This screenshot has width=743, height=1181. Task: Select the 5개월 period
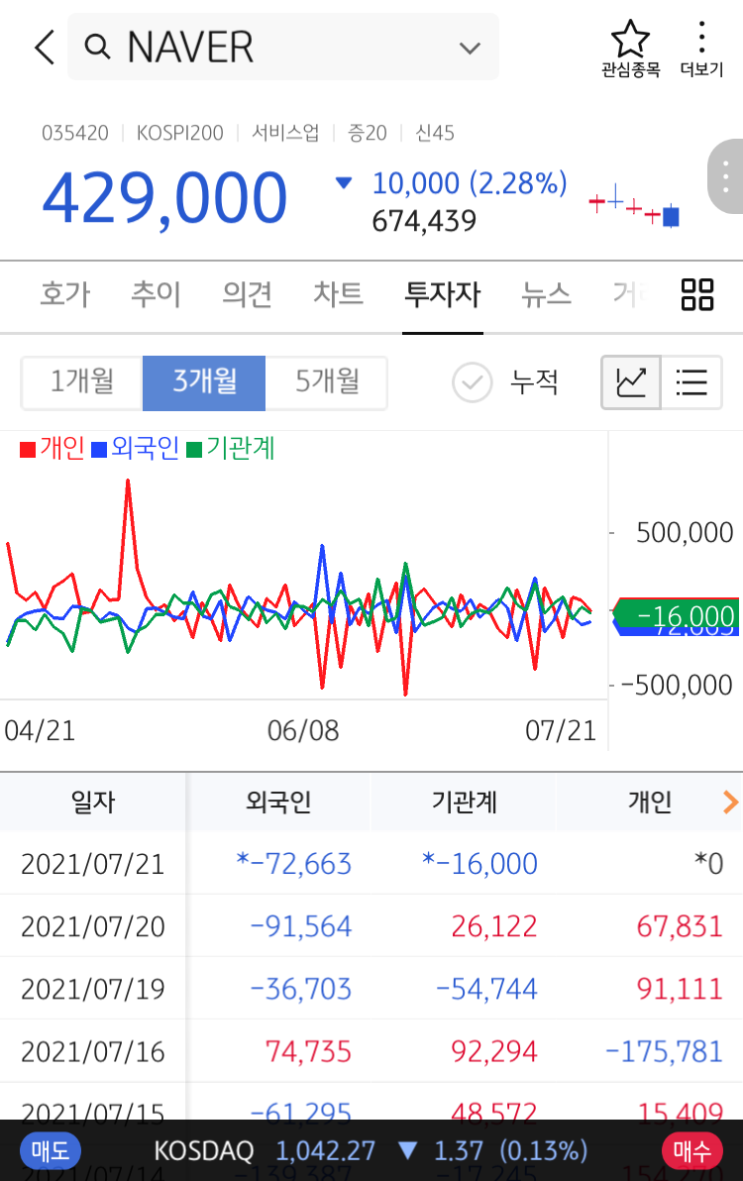coord(326,383)
